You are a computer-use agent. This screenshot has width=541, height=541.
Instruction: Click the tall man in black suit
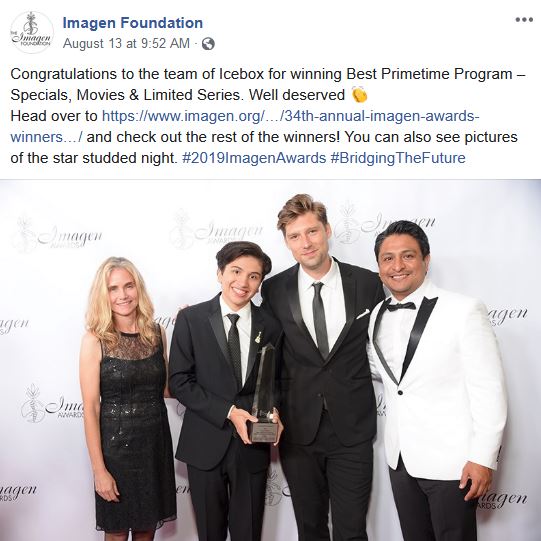[x=326, y=366]
